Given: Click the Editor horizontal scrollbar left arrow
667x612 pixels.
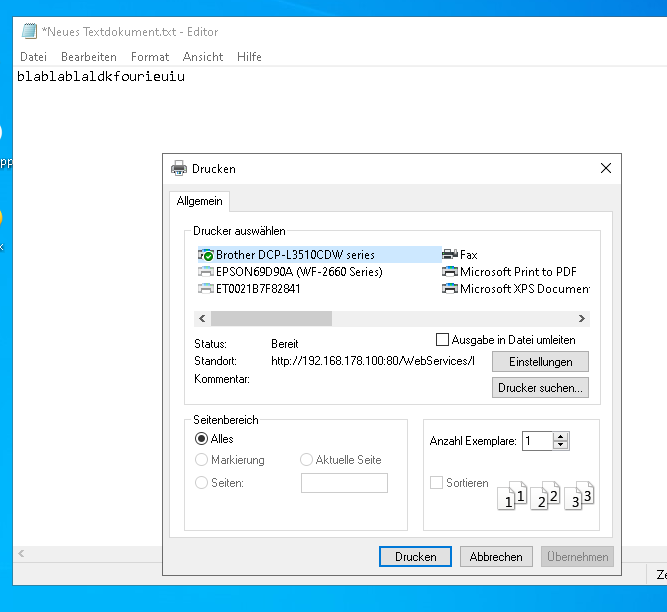Looking at the screenshot, I should pos(21,553).
